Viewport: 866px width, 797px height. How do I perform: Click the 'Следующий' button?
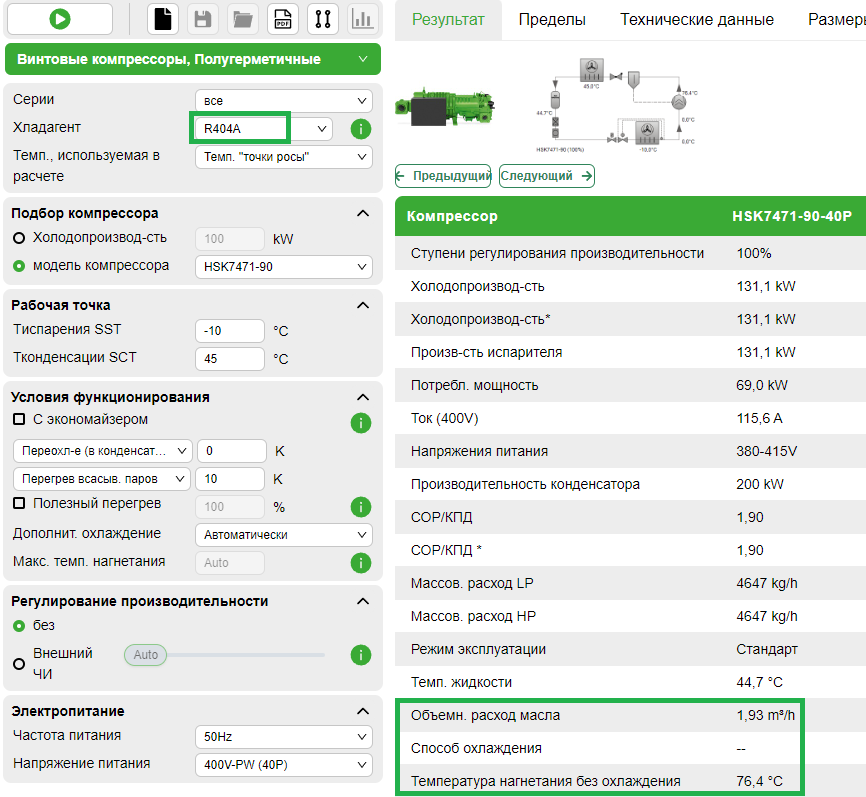pyautogui.click(x=546, y=176)
